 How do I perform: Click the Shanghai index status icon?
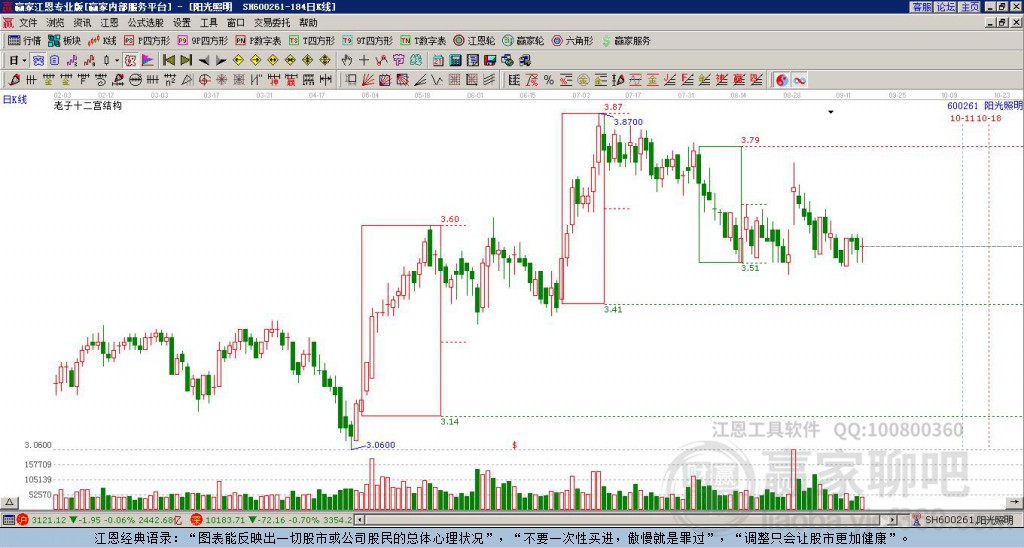[23, 520]
